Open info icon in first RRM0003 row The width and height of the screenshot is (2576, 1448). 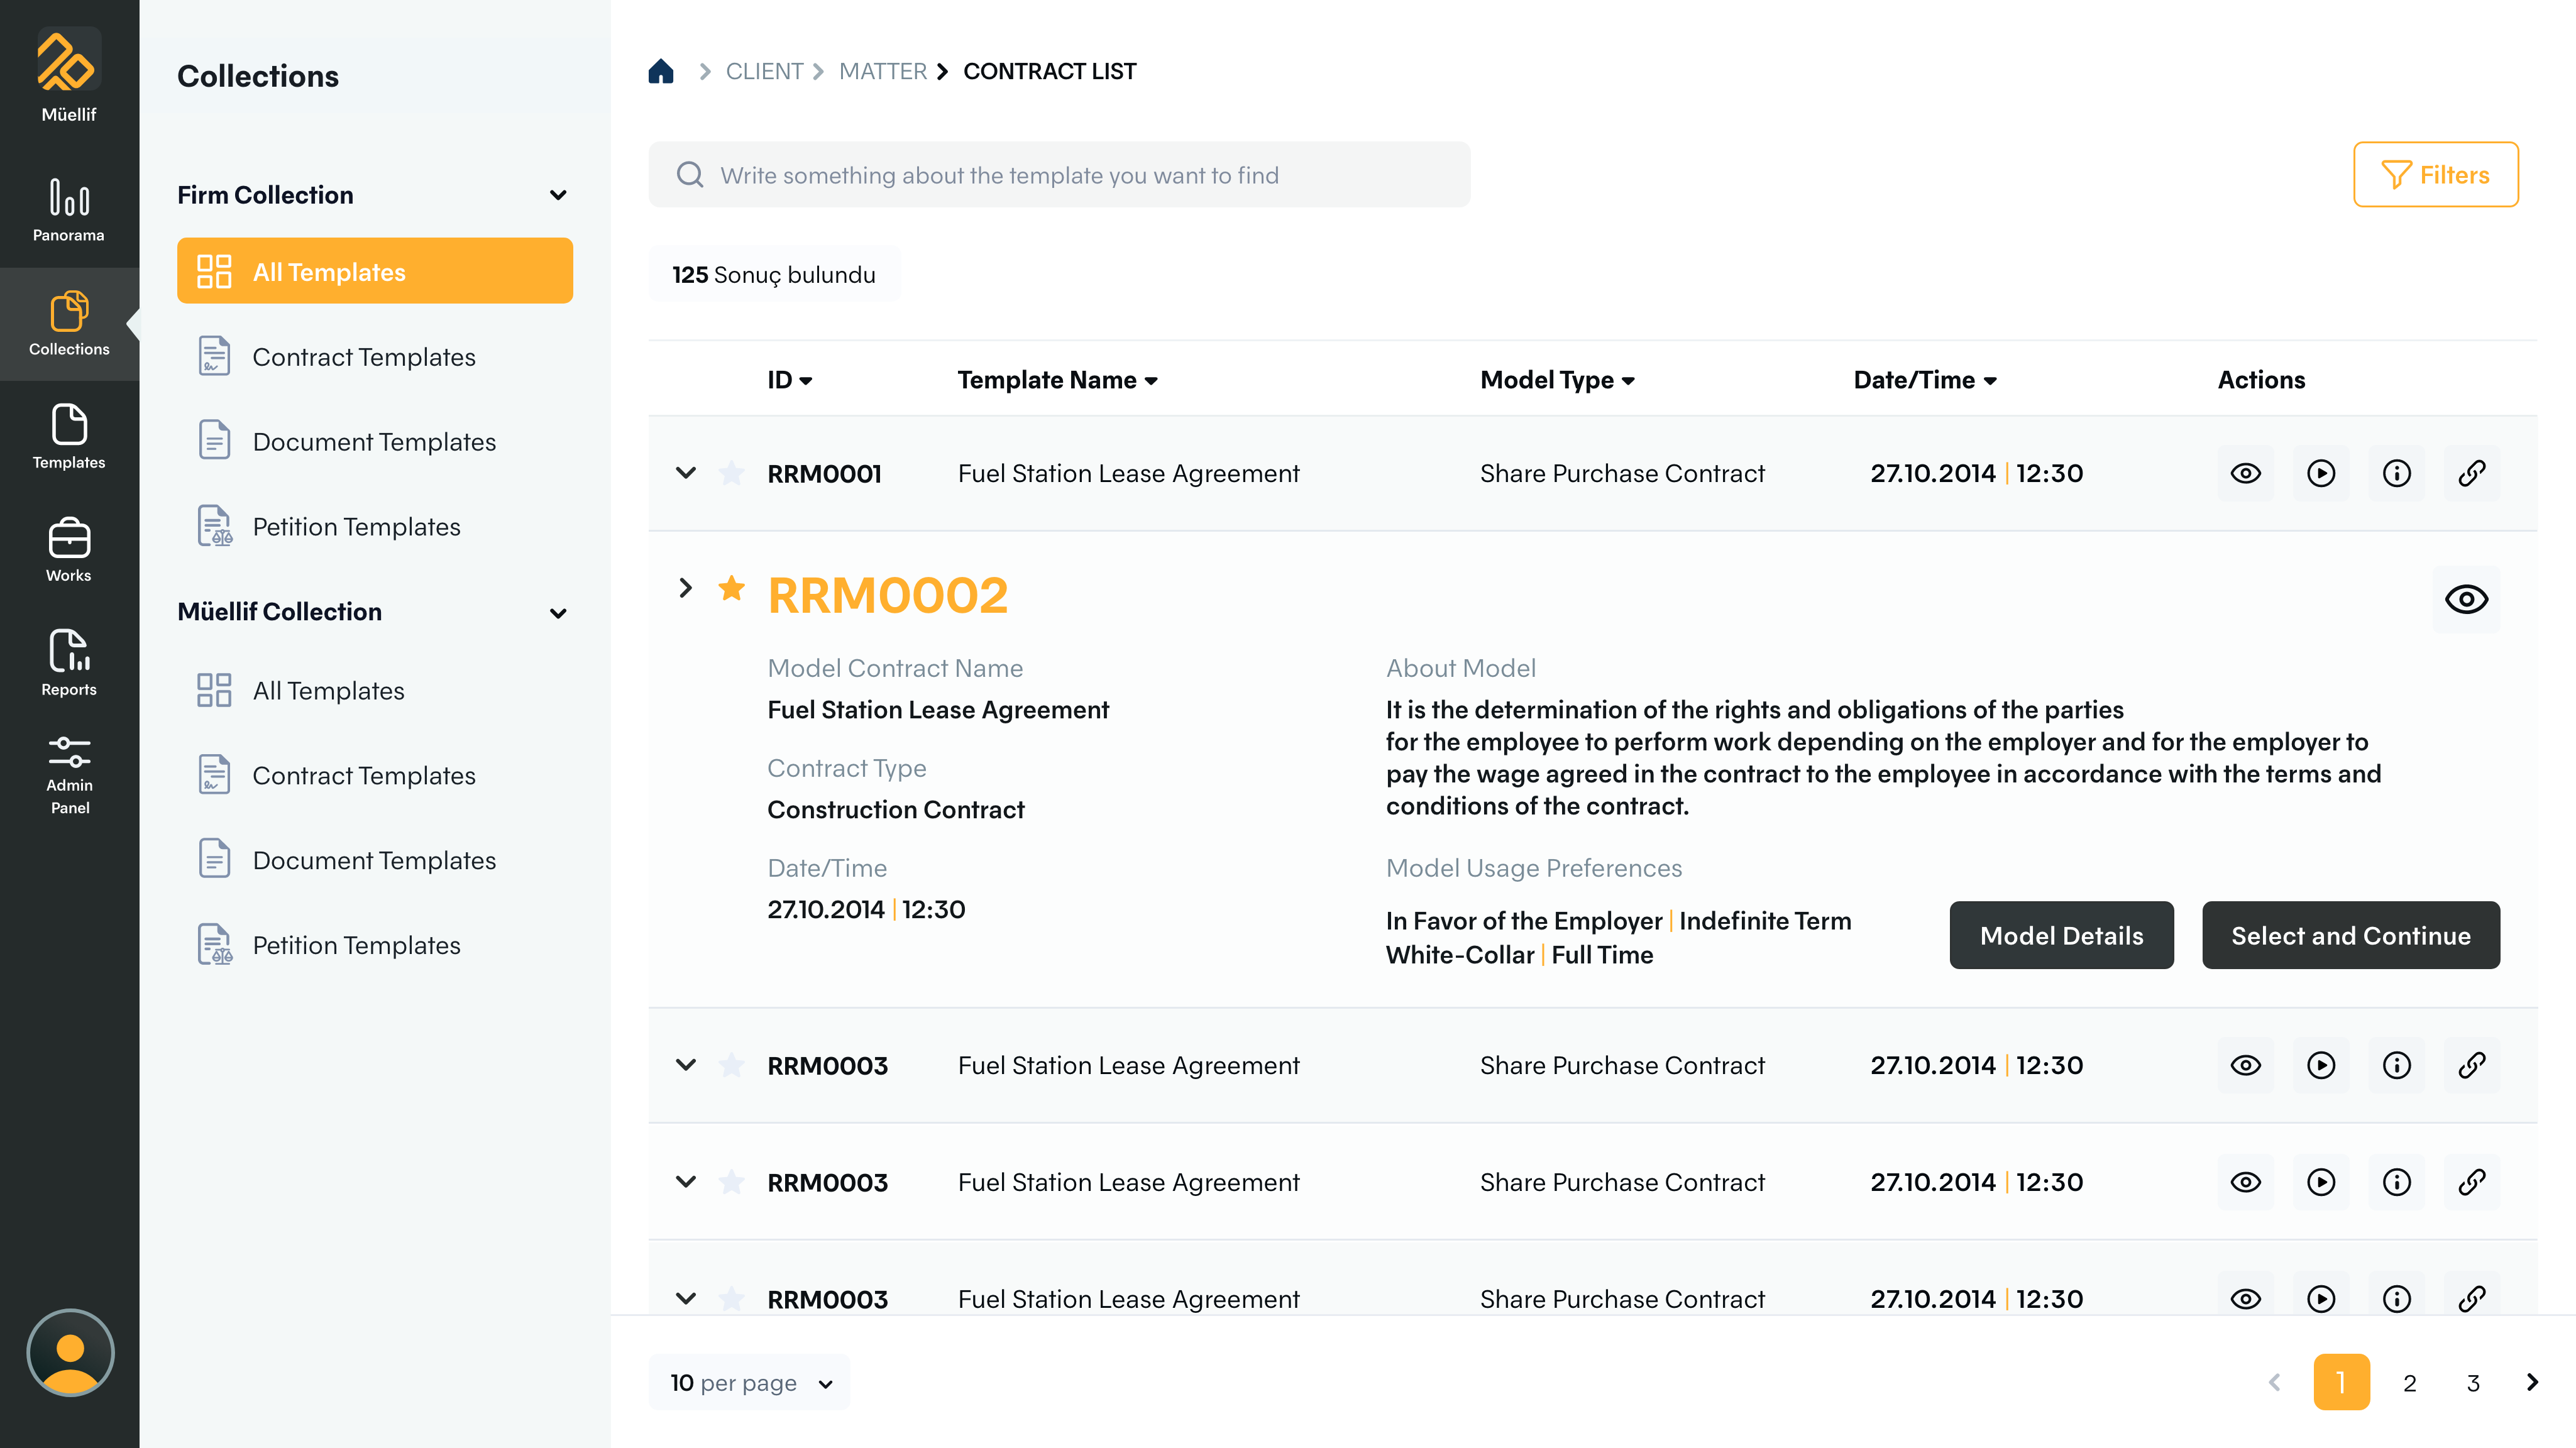click(2397, 1065)
